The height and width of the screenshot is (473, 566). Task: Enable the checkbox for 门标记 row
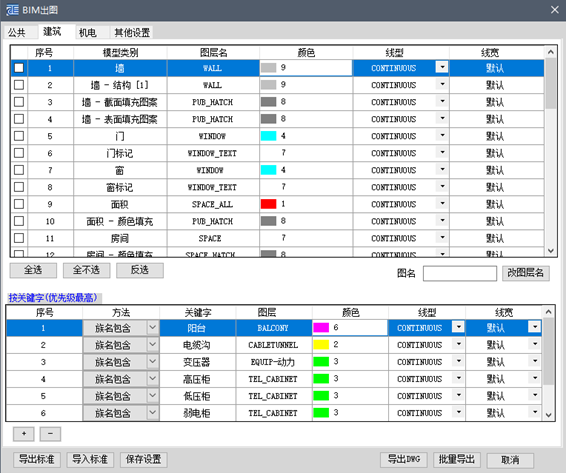19,153
